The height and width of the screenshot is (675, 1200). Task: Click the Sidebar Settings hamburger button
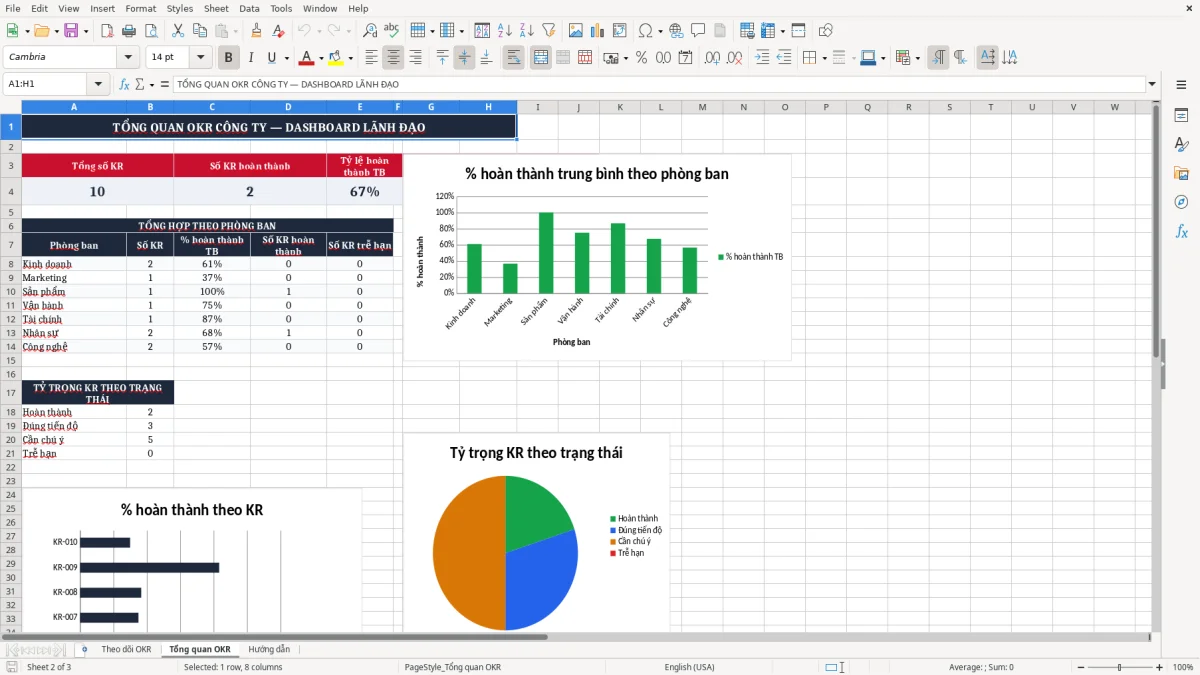1181,84
